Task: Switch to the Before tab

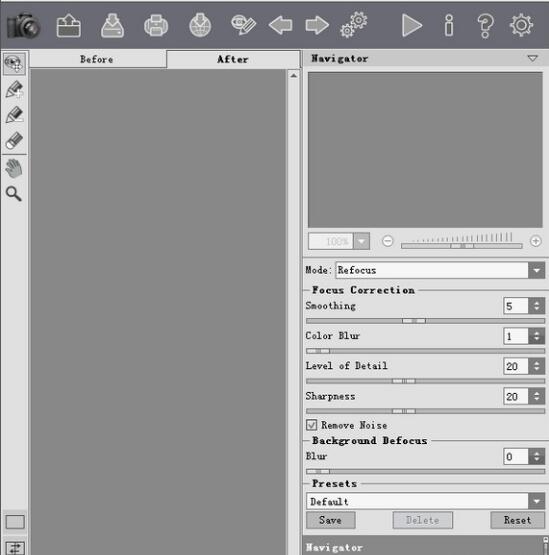Action: pyautogui.click(x=97, y=59)
